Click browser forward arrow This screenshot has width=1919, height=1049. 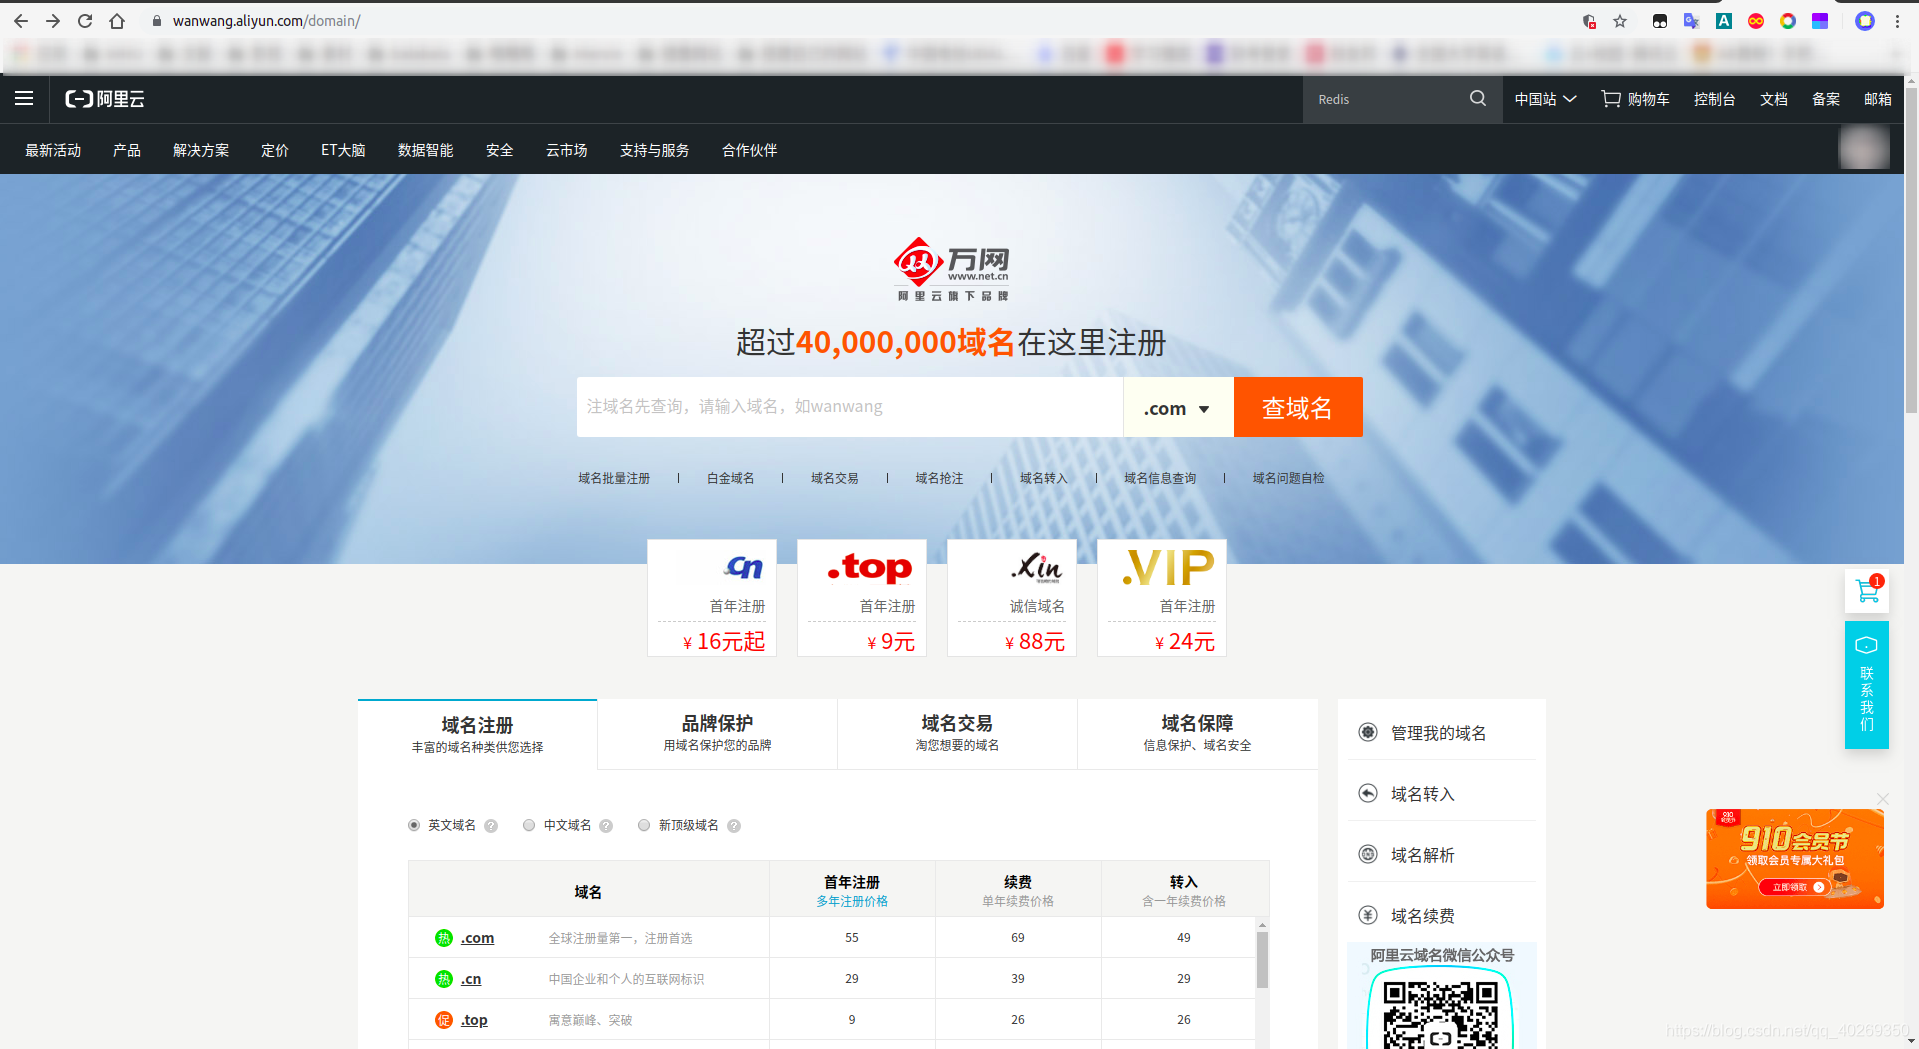53,21
